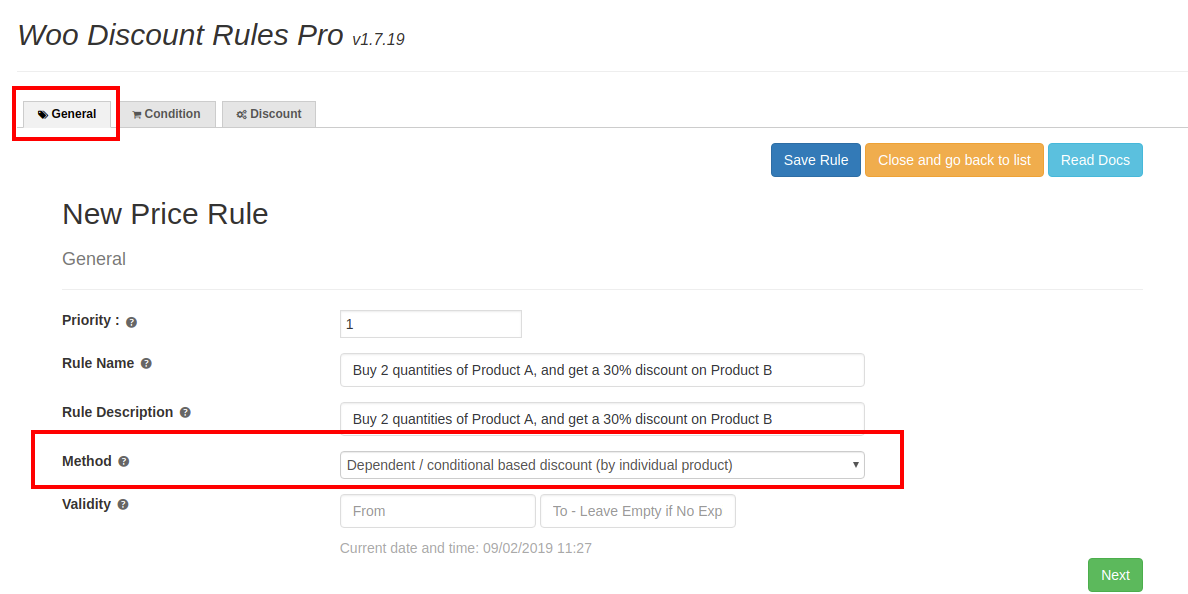This screenshot has width=1188, height=594.
Task: Open the help tooltip beside Rule Description
Action: tap(185, 412)
